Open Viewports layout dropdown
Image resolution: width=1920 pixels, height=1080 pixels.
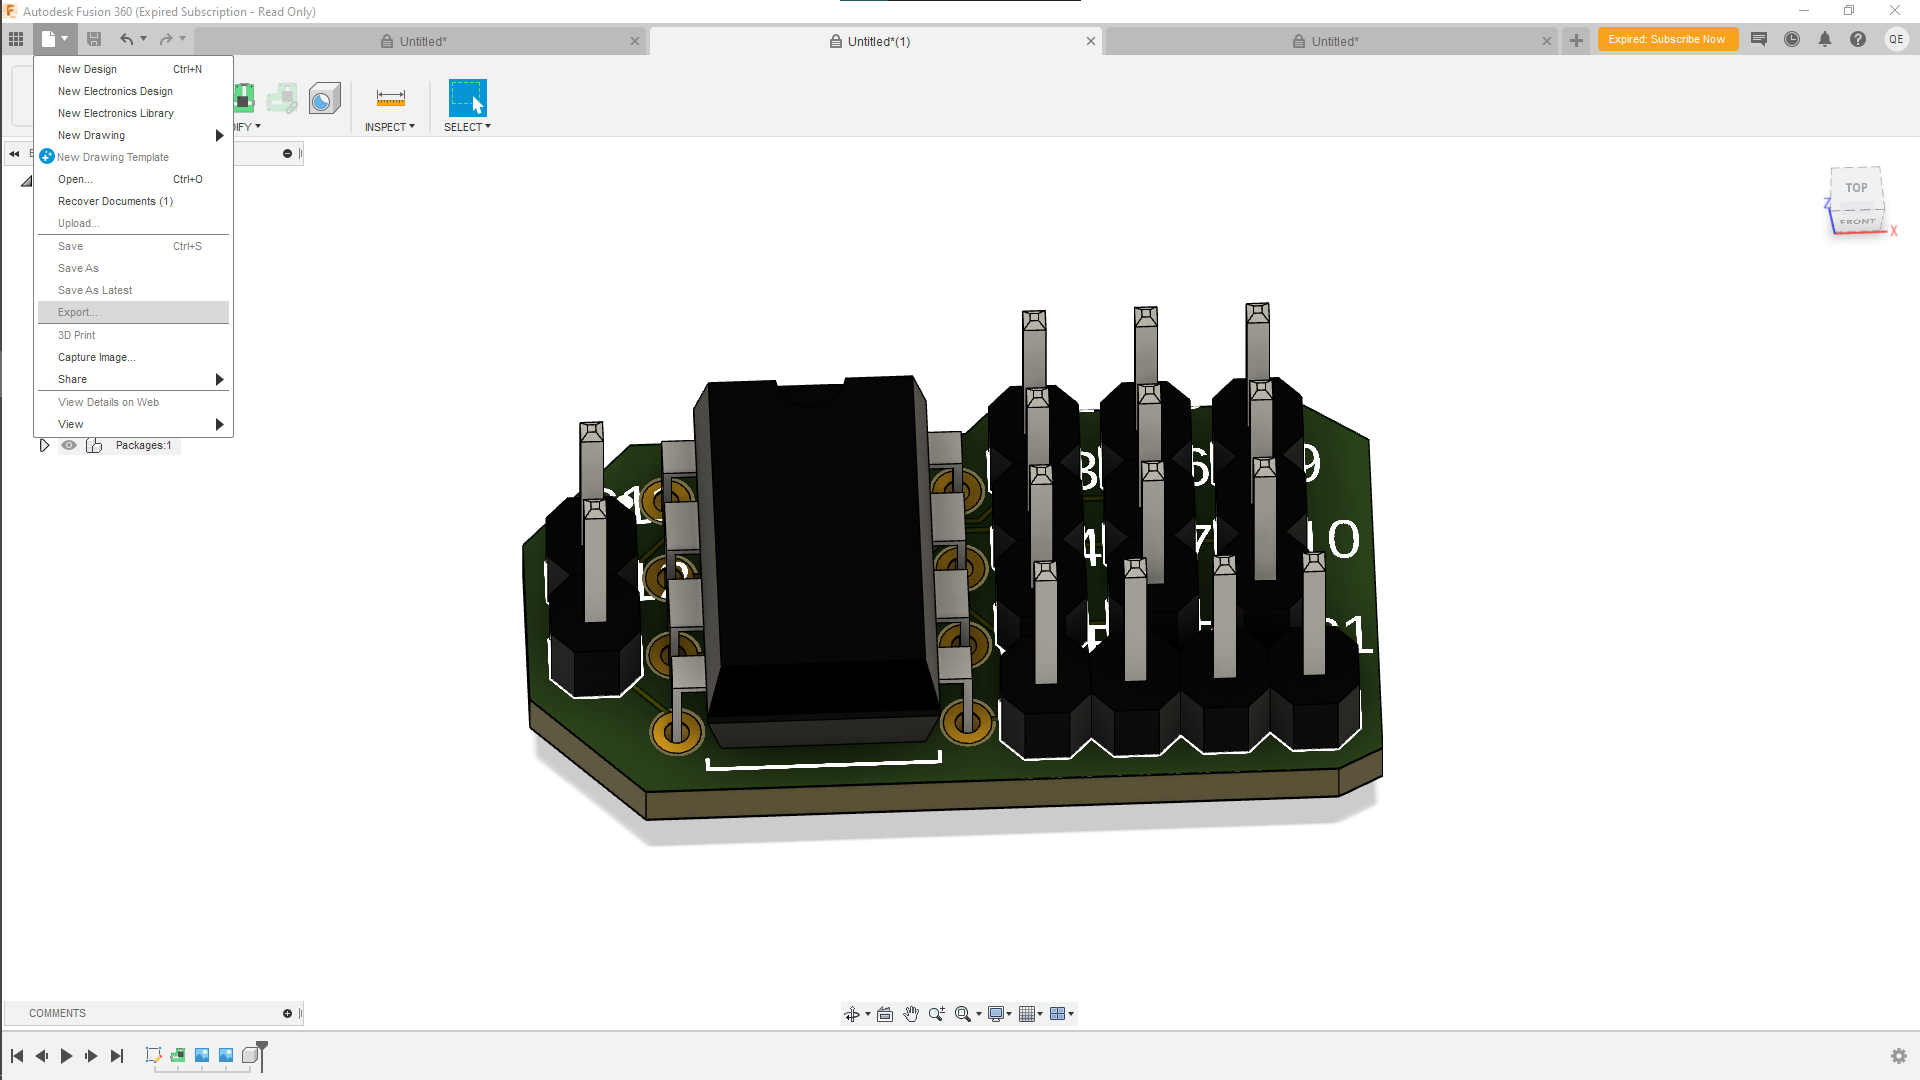point(1062,1014)
